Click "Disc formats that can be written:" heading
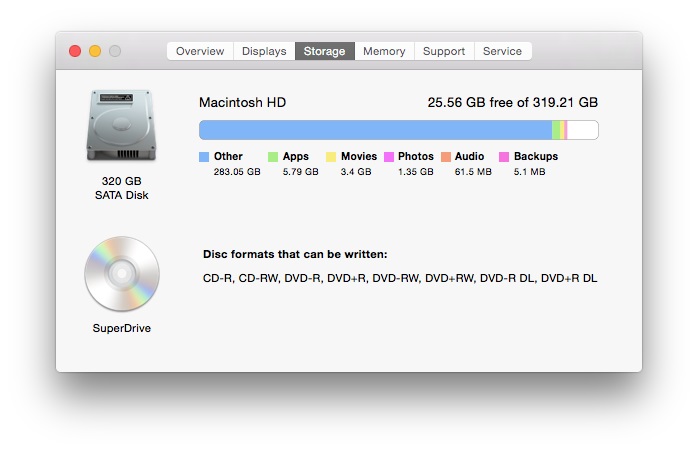 tap(295, 254)
